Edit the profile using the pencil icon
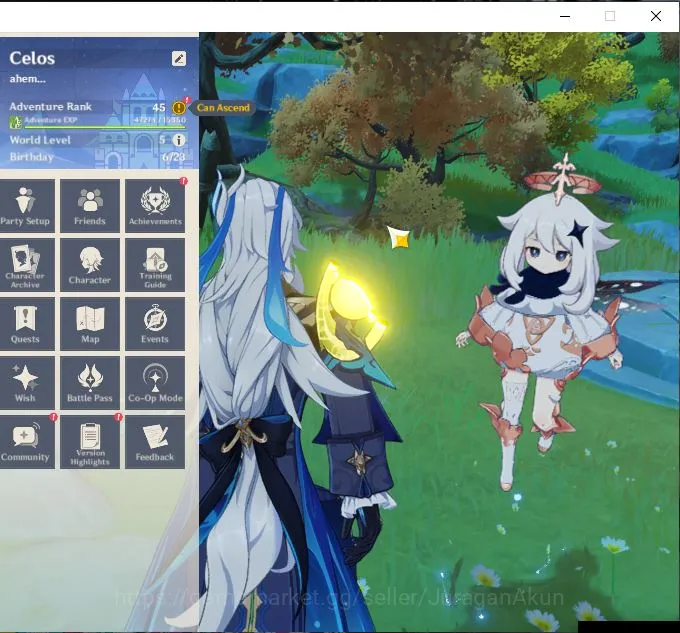 [x=179, y=58]
